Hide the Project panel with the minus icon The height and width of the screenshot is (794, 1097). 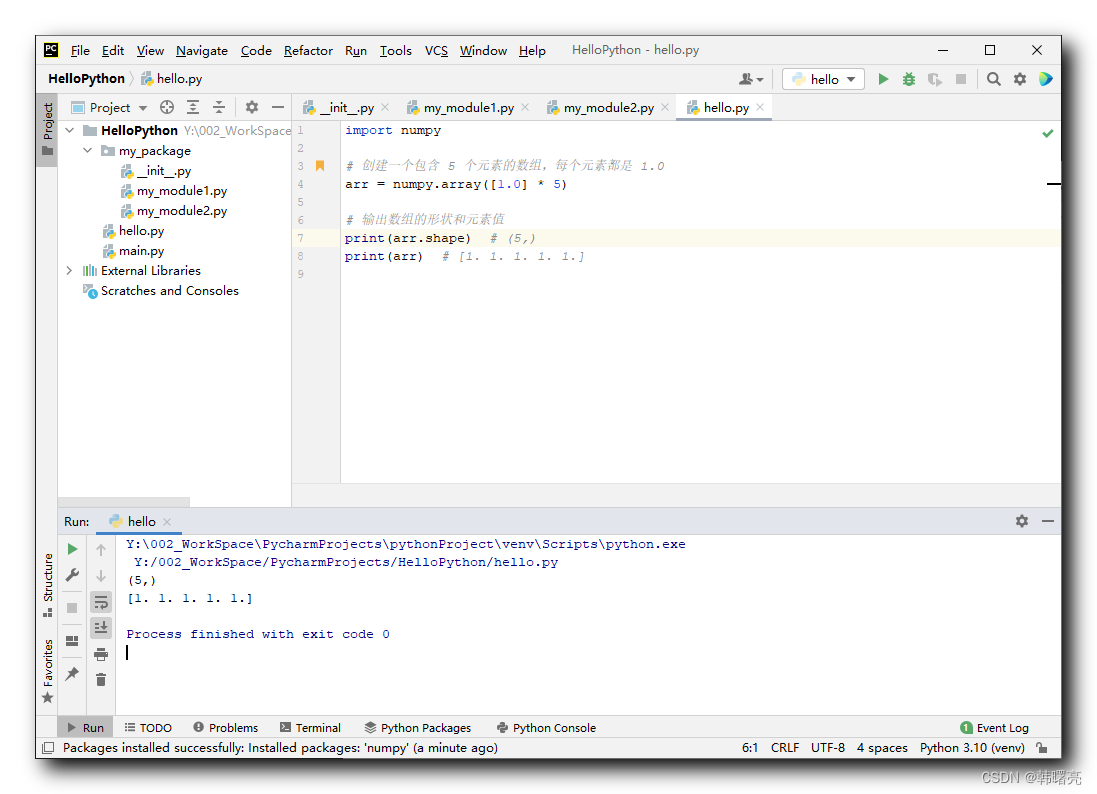(278, 107)
